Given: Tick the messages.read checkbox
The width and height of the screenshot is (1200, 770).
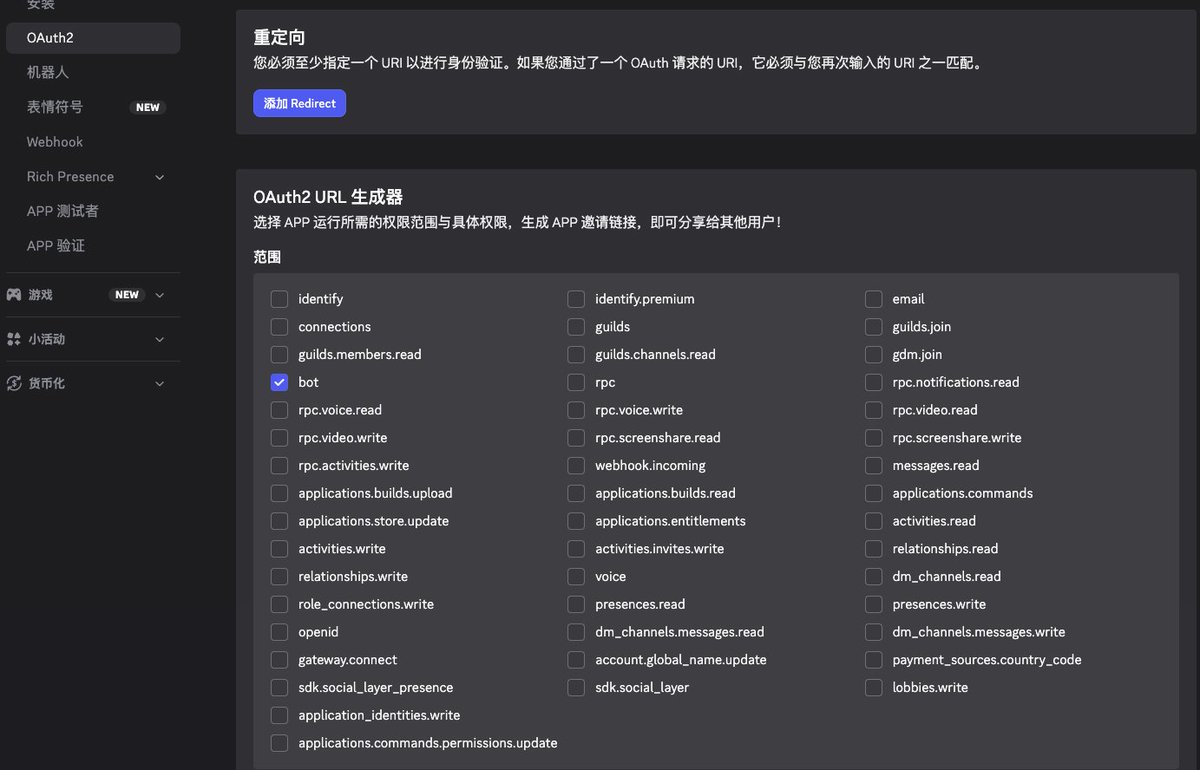Looking at the screenshot, I should [874, 465].
